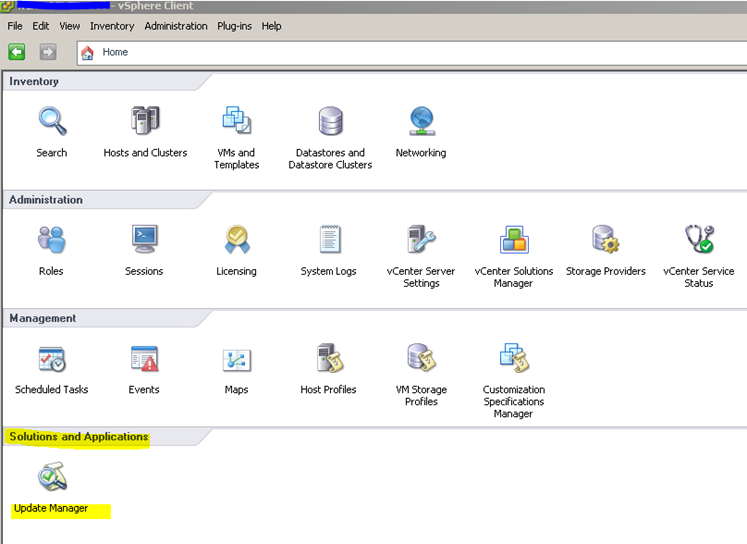Open the Networking inventory view

(422, 121)
